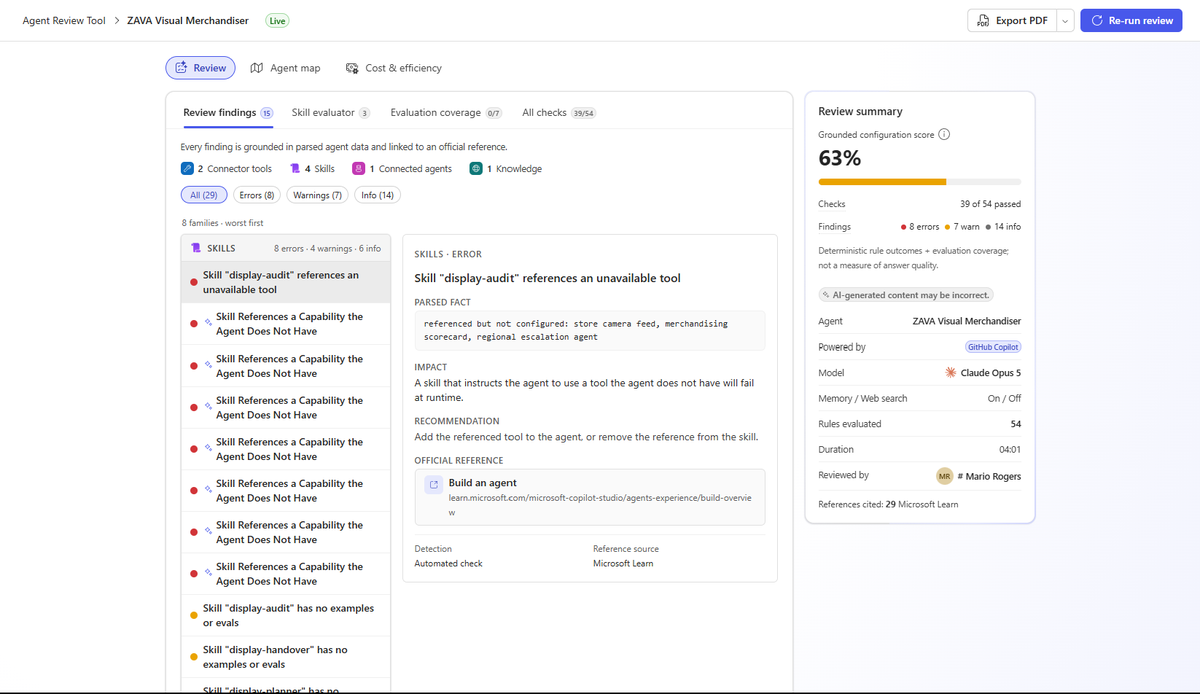Open the All checks tab
This screenshot has width=1200, height=694.
coord(559,113)
